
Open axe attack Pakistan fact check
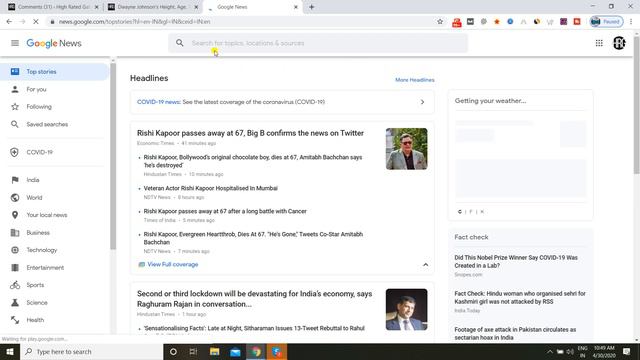515,333
